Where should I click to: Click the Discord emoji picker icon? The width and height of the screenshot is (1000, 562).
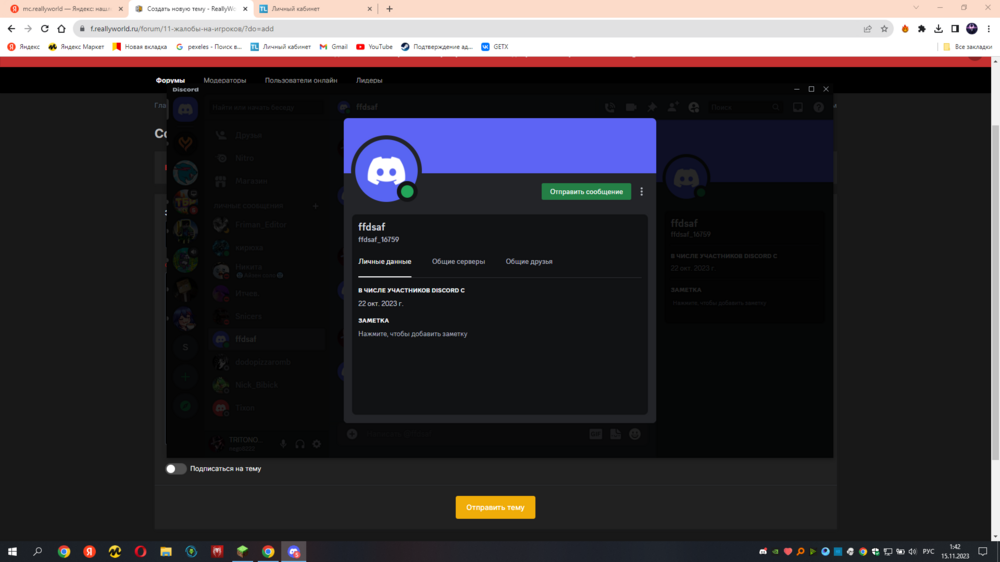(635, 434)
